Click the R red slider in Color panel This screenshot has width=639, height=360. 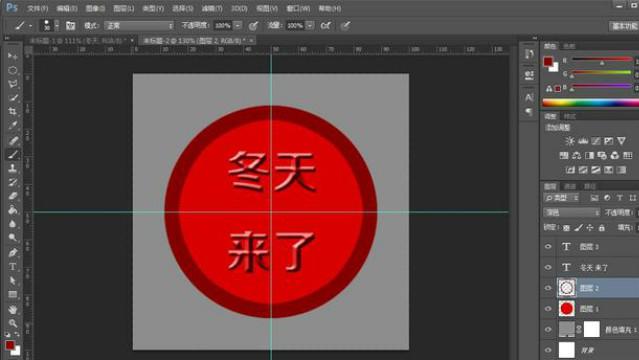[x=602, y=60]
